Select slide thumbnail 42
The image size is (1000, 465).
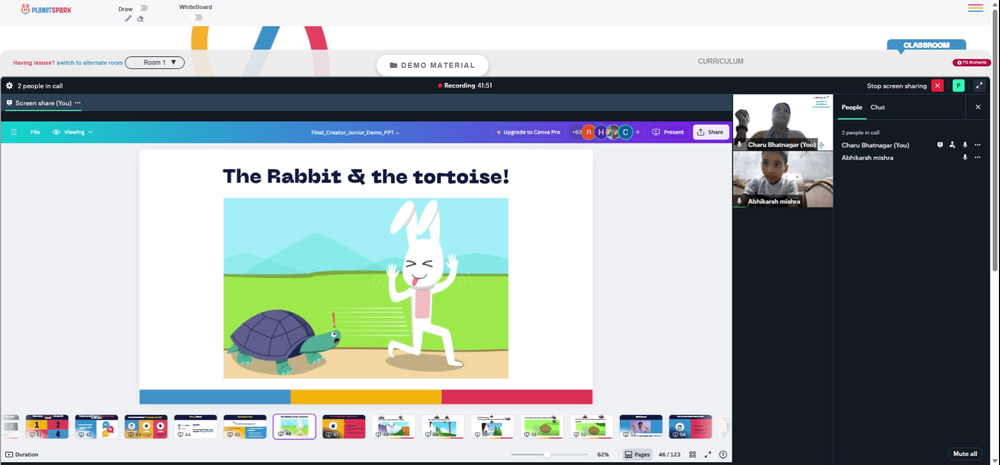pos(96,426)
